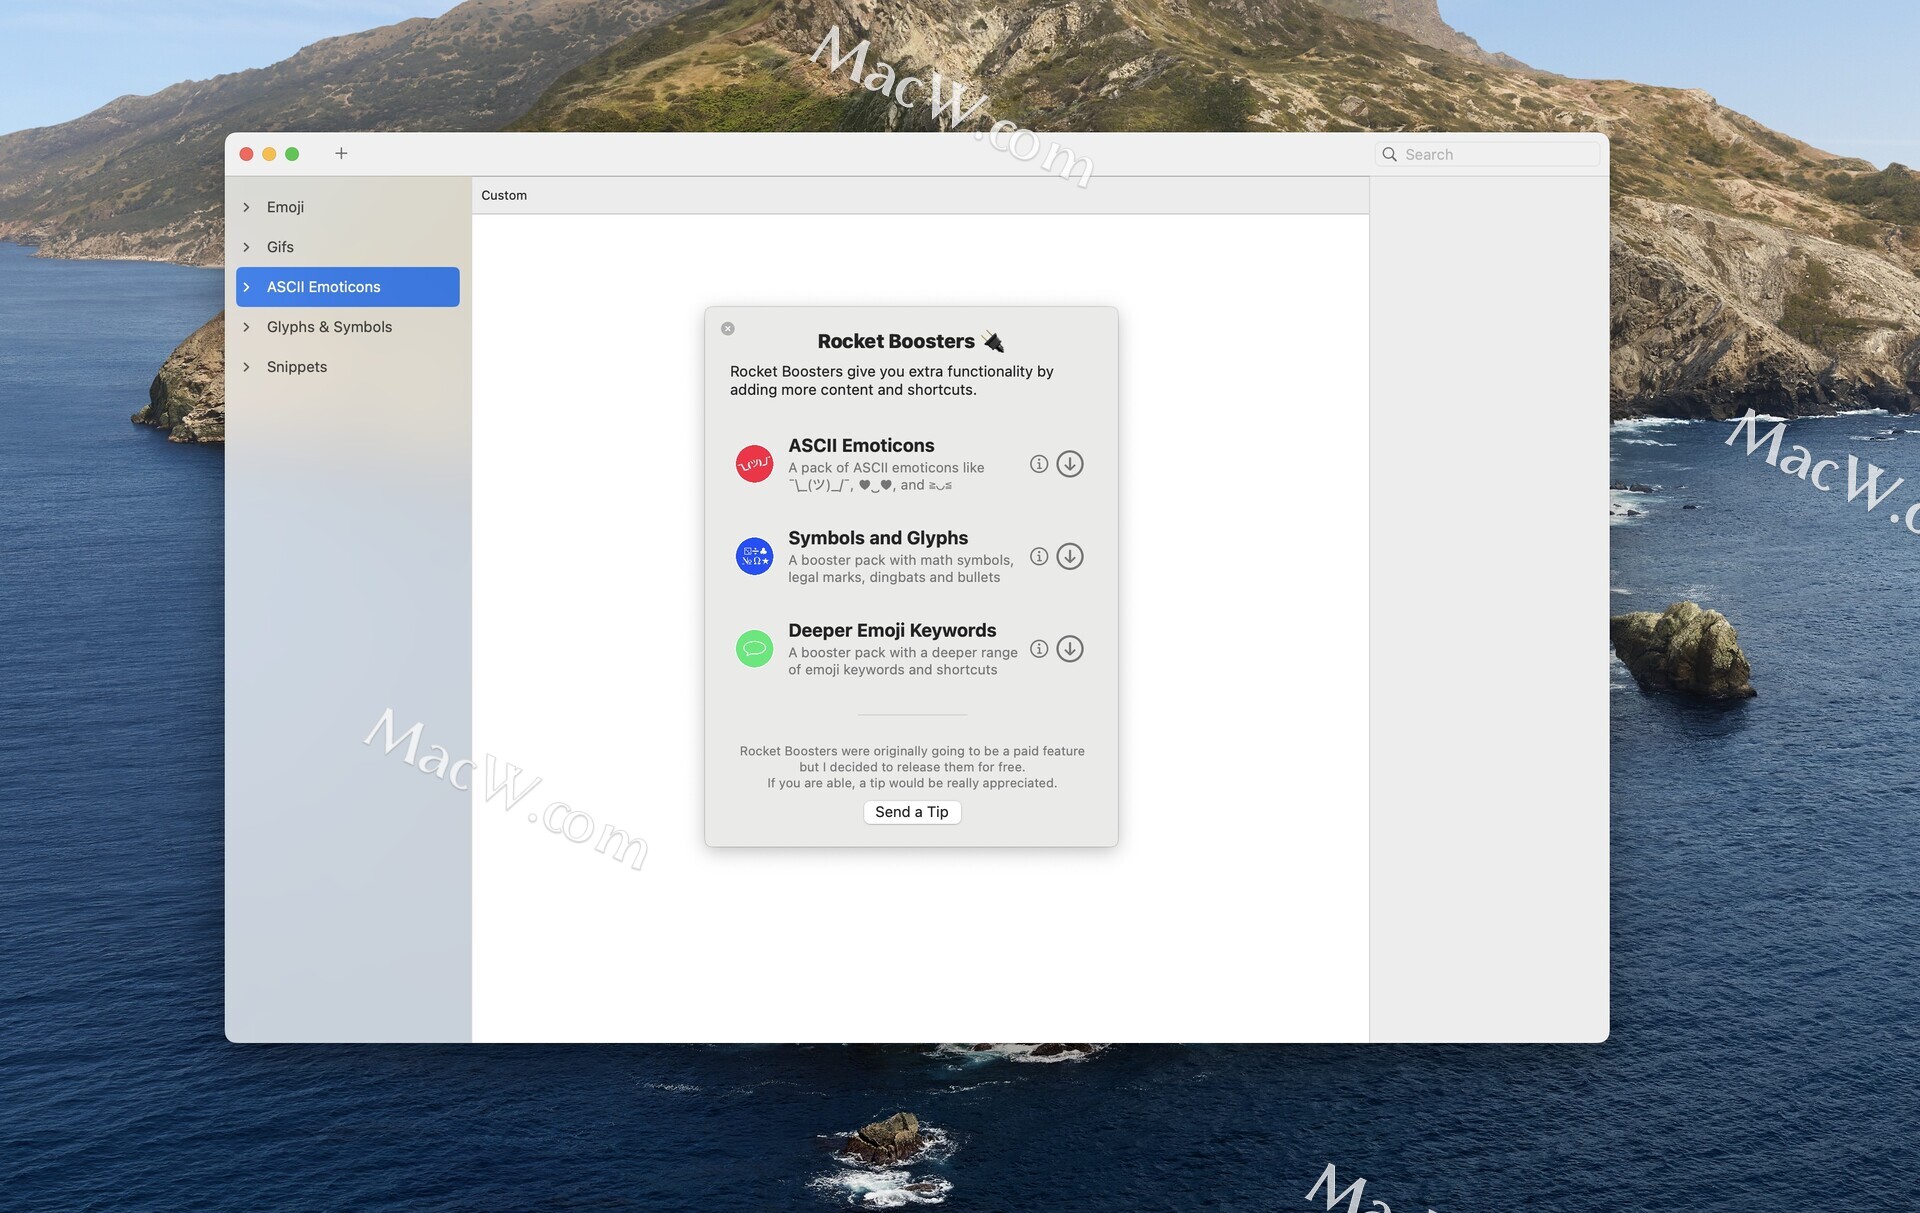Download the Symbols and Glyphs booster
The image size is (1920, 1213).
[x=1069, y=556]
